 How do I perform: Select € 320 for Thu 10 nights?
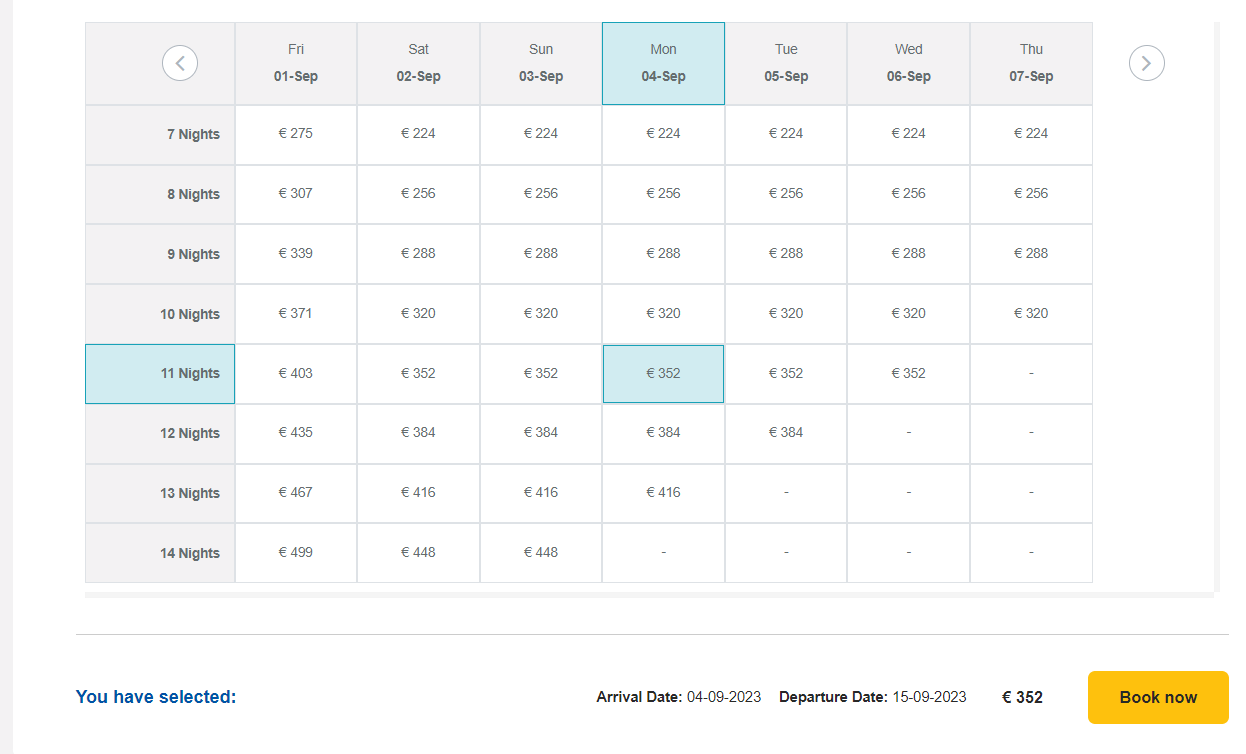(x=1031, y=313)
